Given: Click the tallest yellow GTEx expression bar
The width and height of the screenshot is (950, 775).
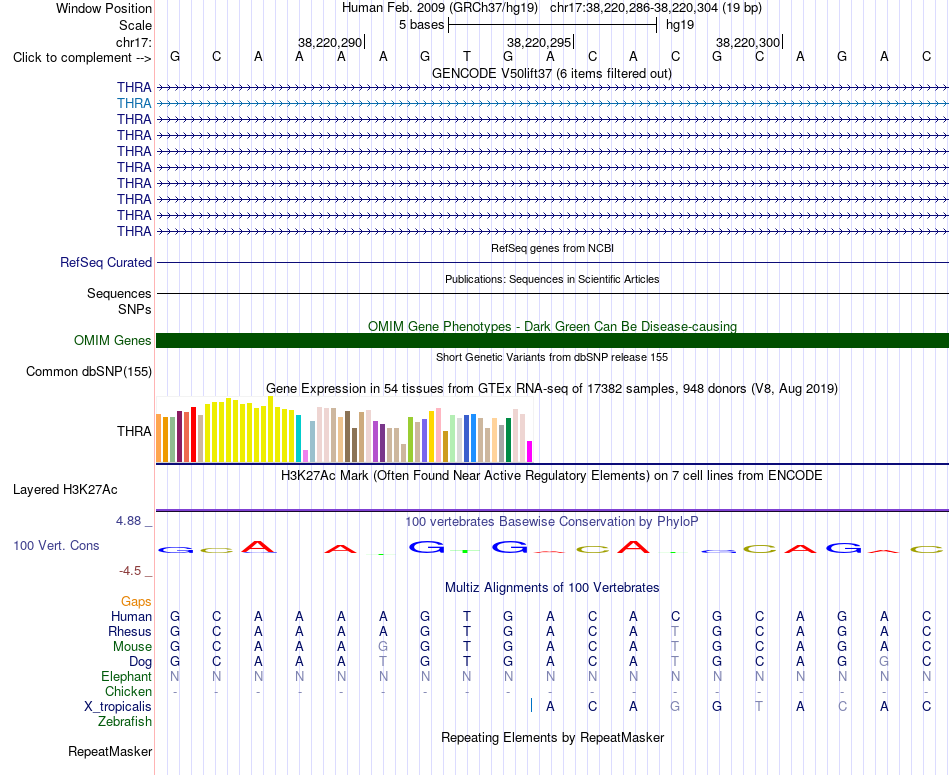Looking at the screenshot, I should click(271, 429).
